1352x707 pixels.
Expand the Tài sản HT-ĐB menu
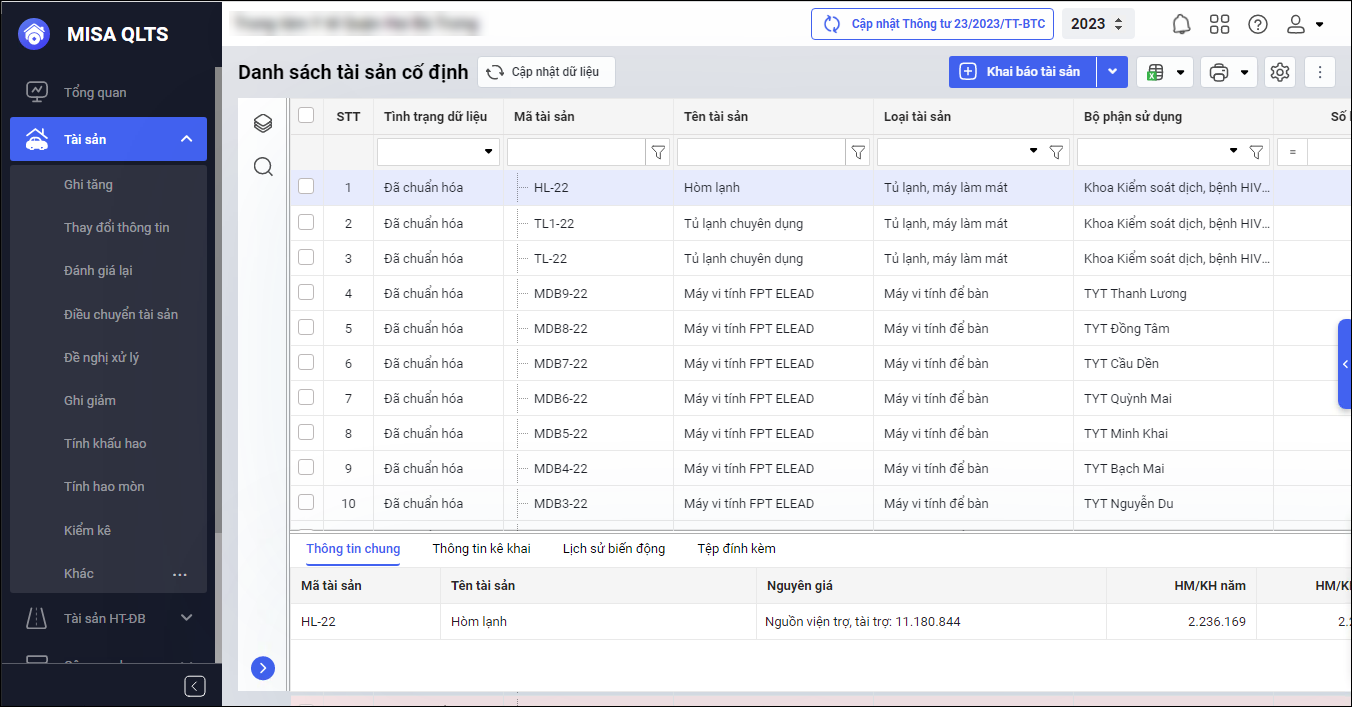point(186,618)
